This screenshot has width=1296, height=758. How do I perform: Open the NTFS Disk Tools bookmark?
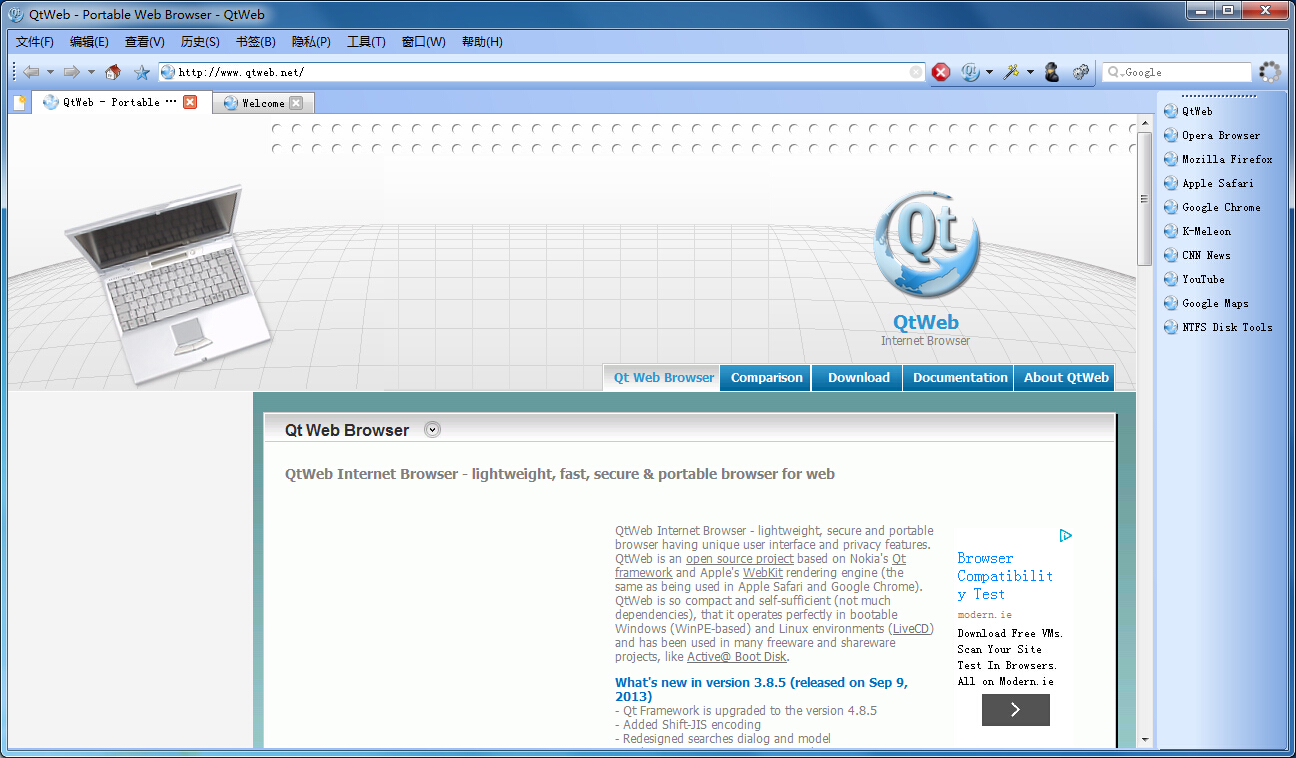[x=1219, y=327]
